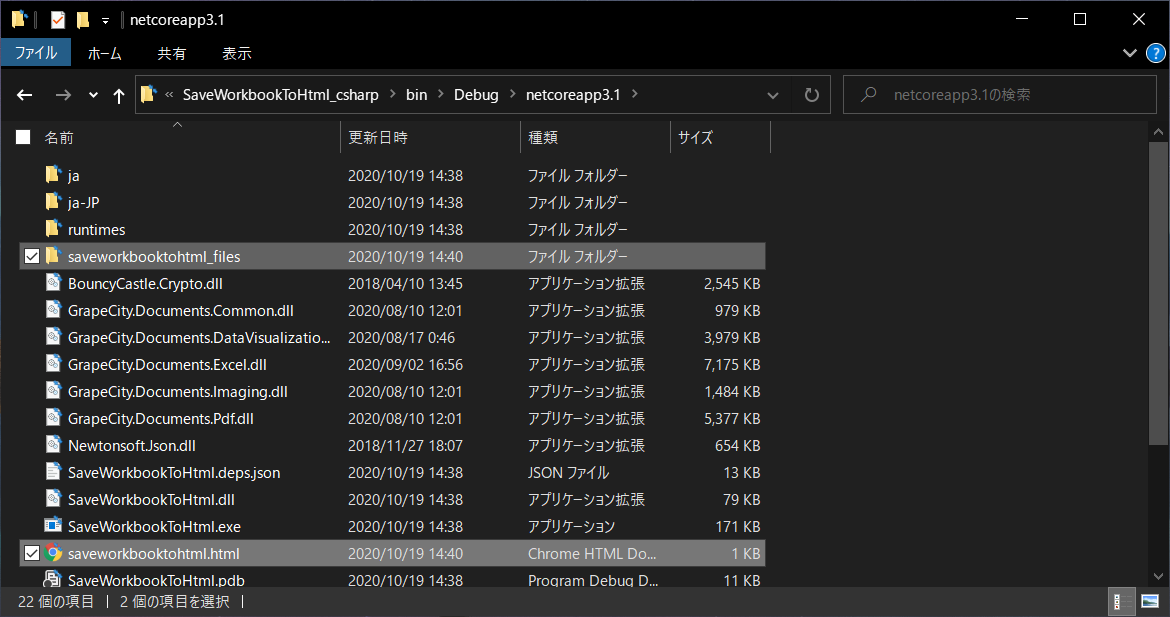This screenshot has height=617, width=1170.
Task: Expand the chevron after netcoreapp3.1 breadcrumb
Action: click(634, 95)
